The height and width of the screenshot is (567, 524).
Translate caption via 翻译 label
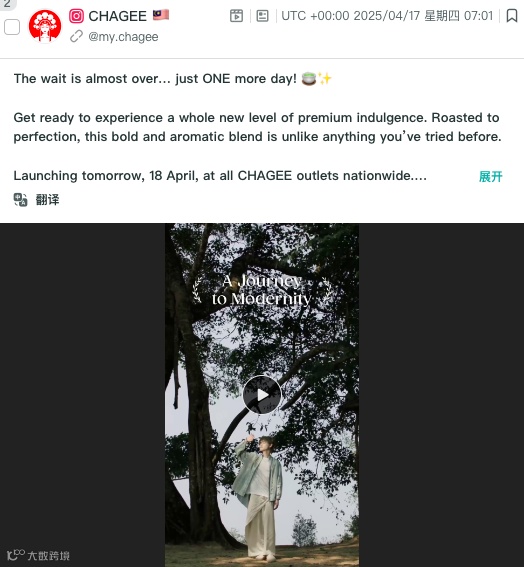click(x=47, y=200)
